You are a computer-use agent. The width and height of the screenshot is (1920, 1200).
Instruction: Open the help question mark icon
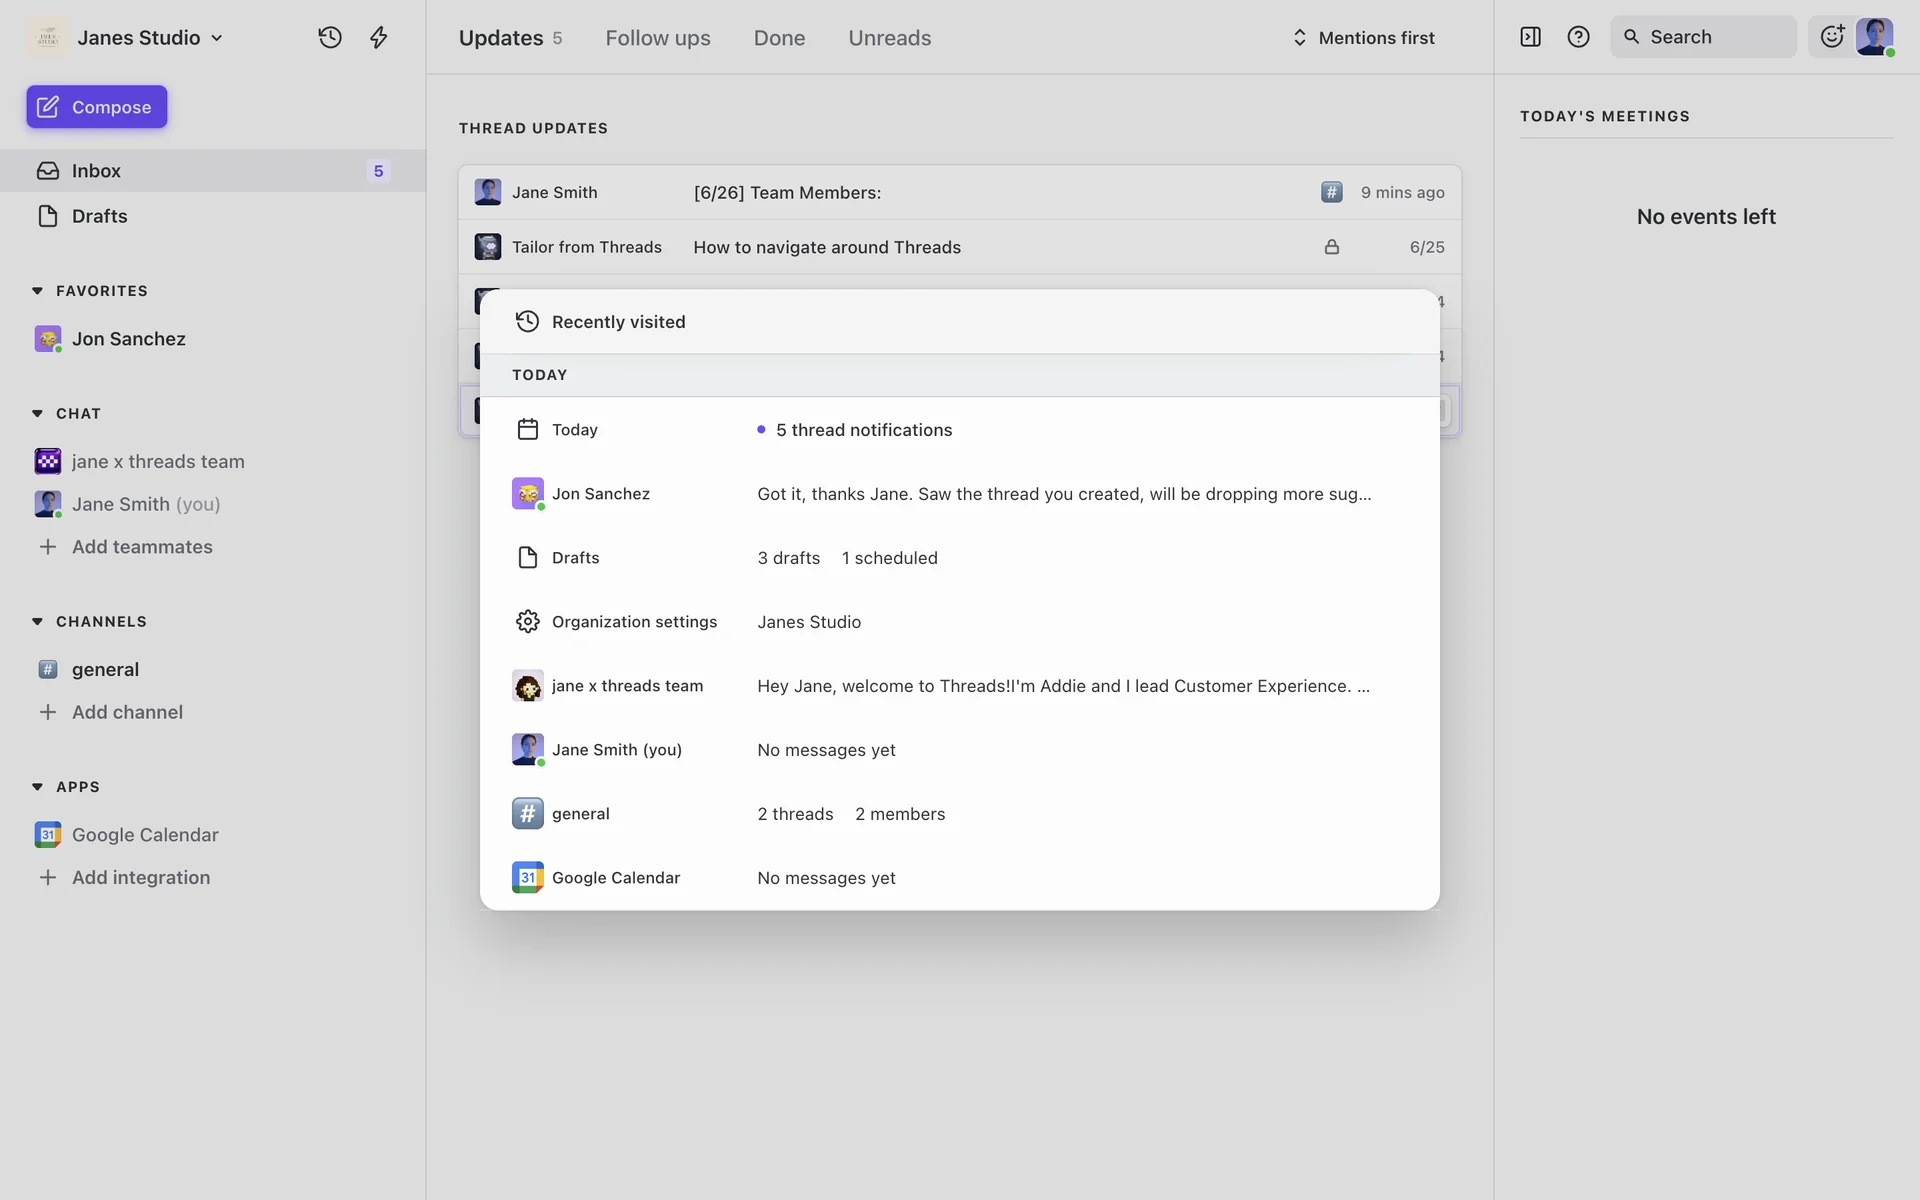1578,37
